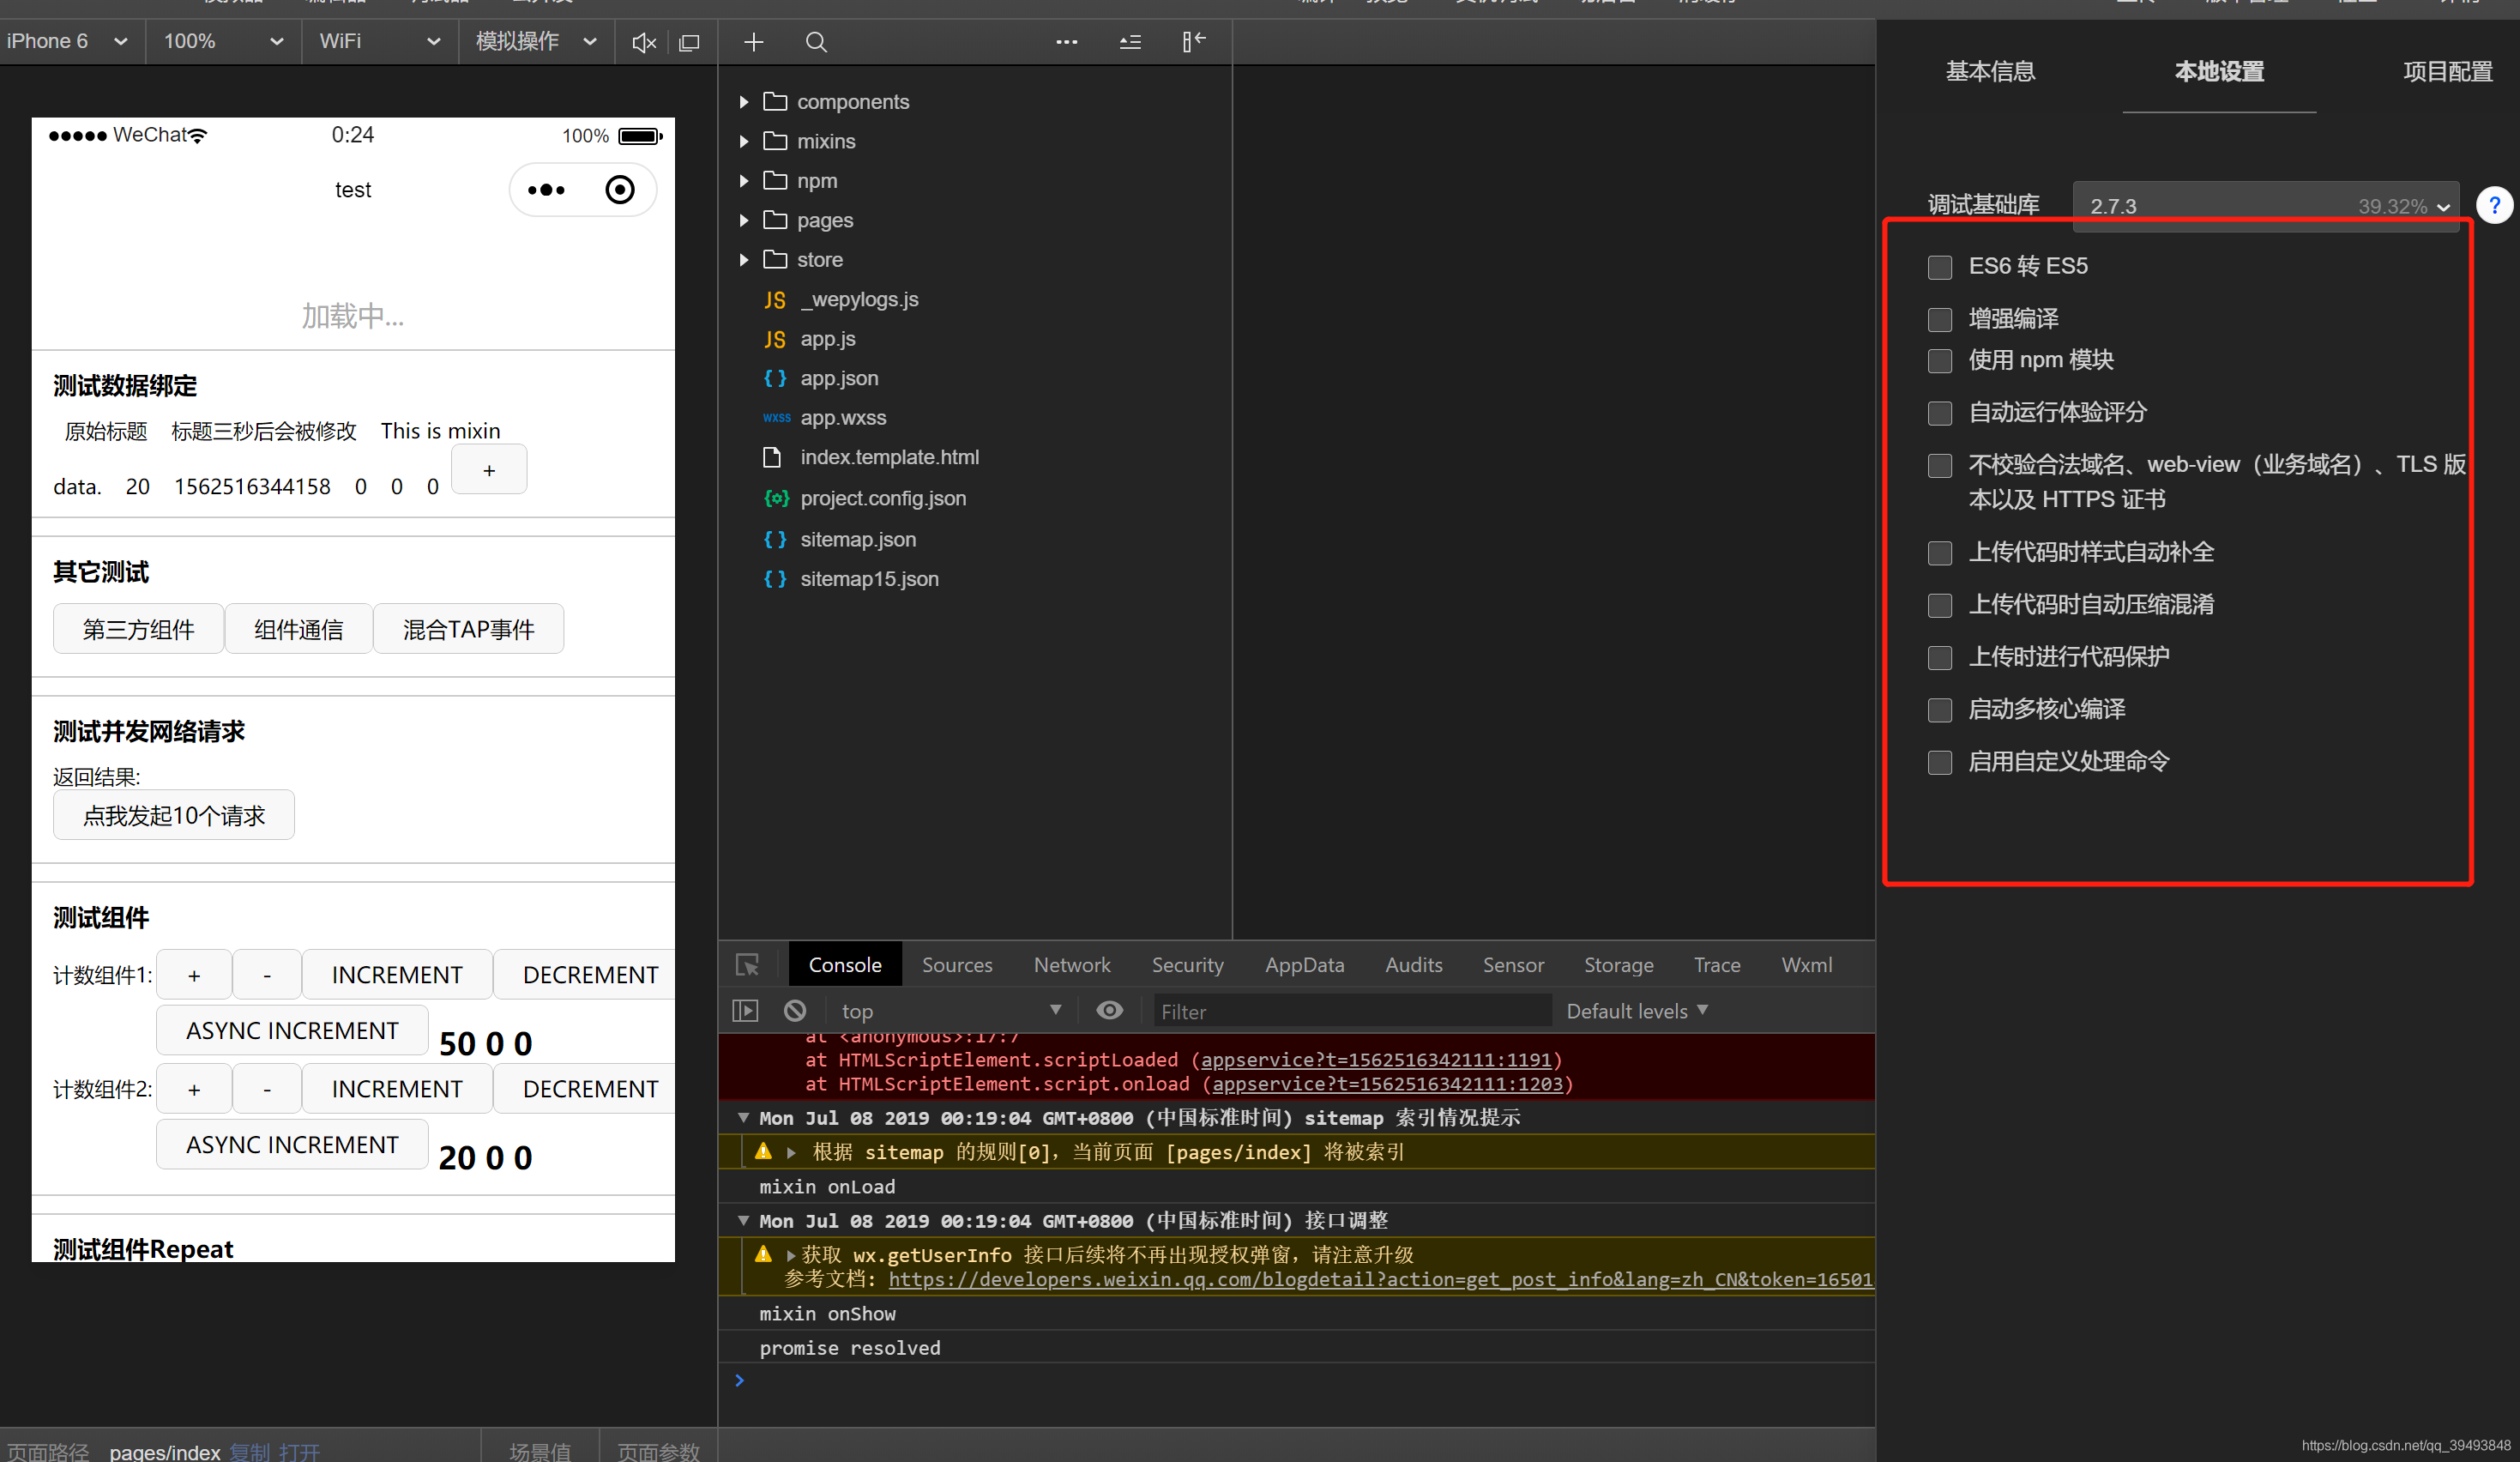Screen dimensions: 2520x1462
Task: Open app.json file
Action: pyautogui.click(x=839, y=378)
